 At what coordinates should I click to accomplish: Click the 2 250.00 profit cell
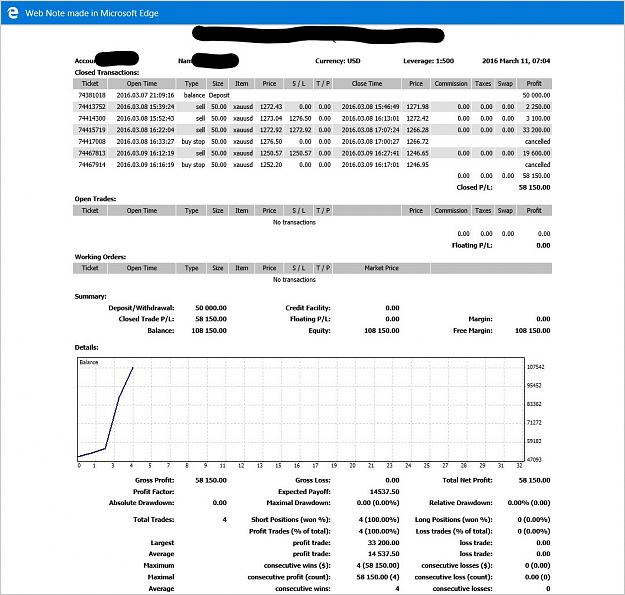click(538, 107)
